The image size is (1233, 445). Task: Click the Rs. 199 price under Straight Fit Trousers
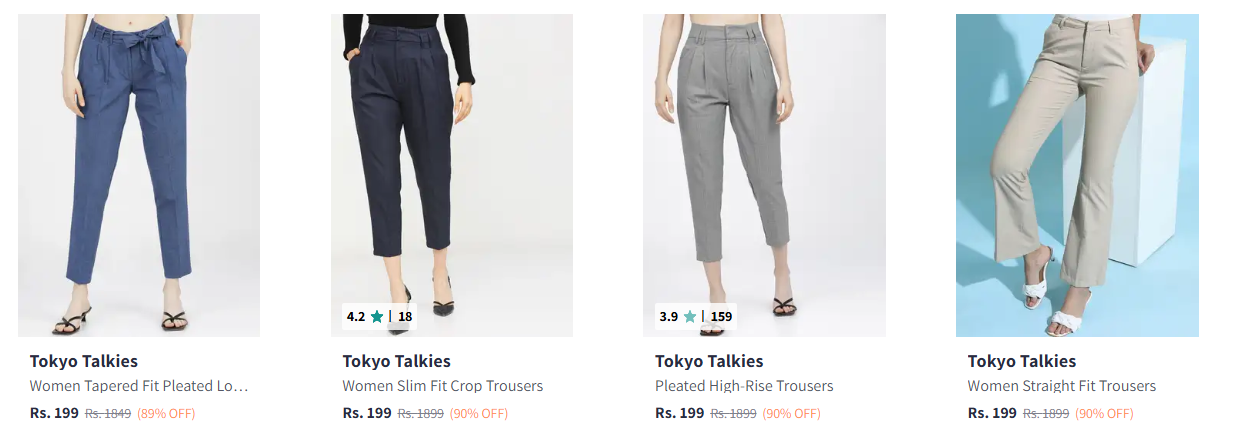coord(992,413)
